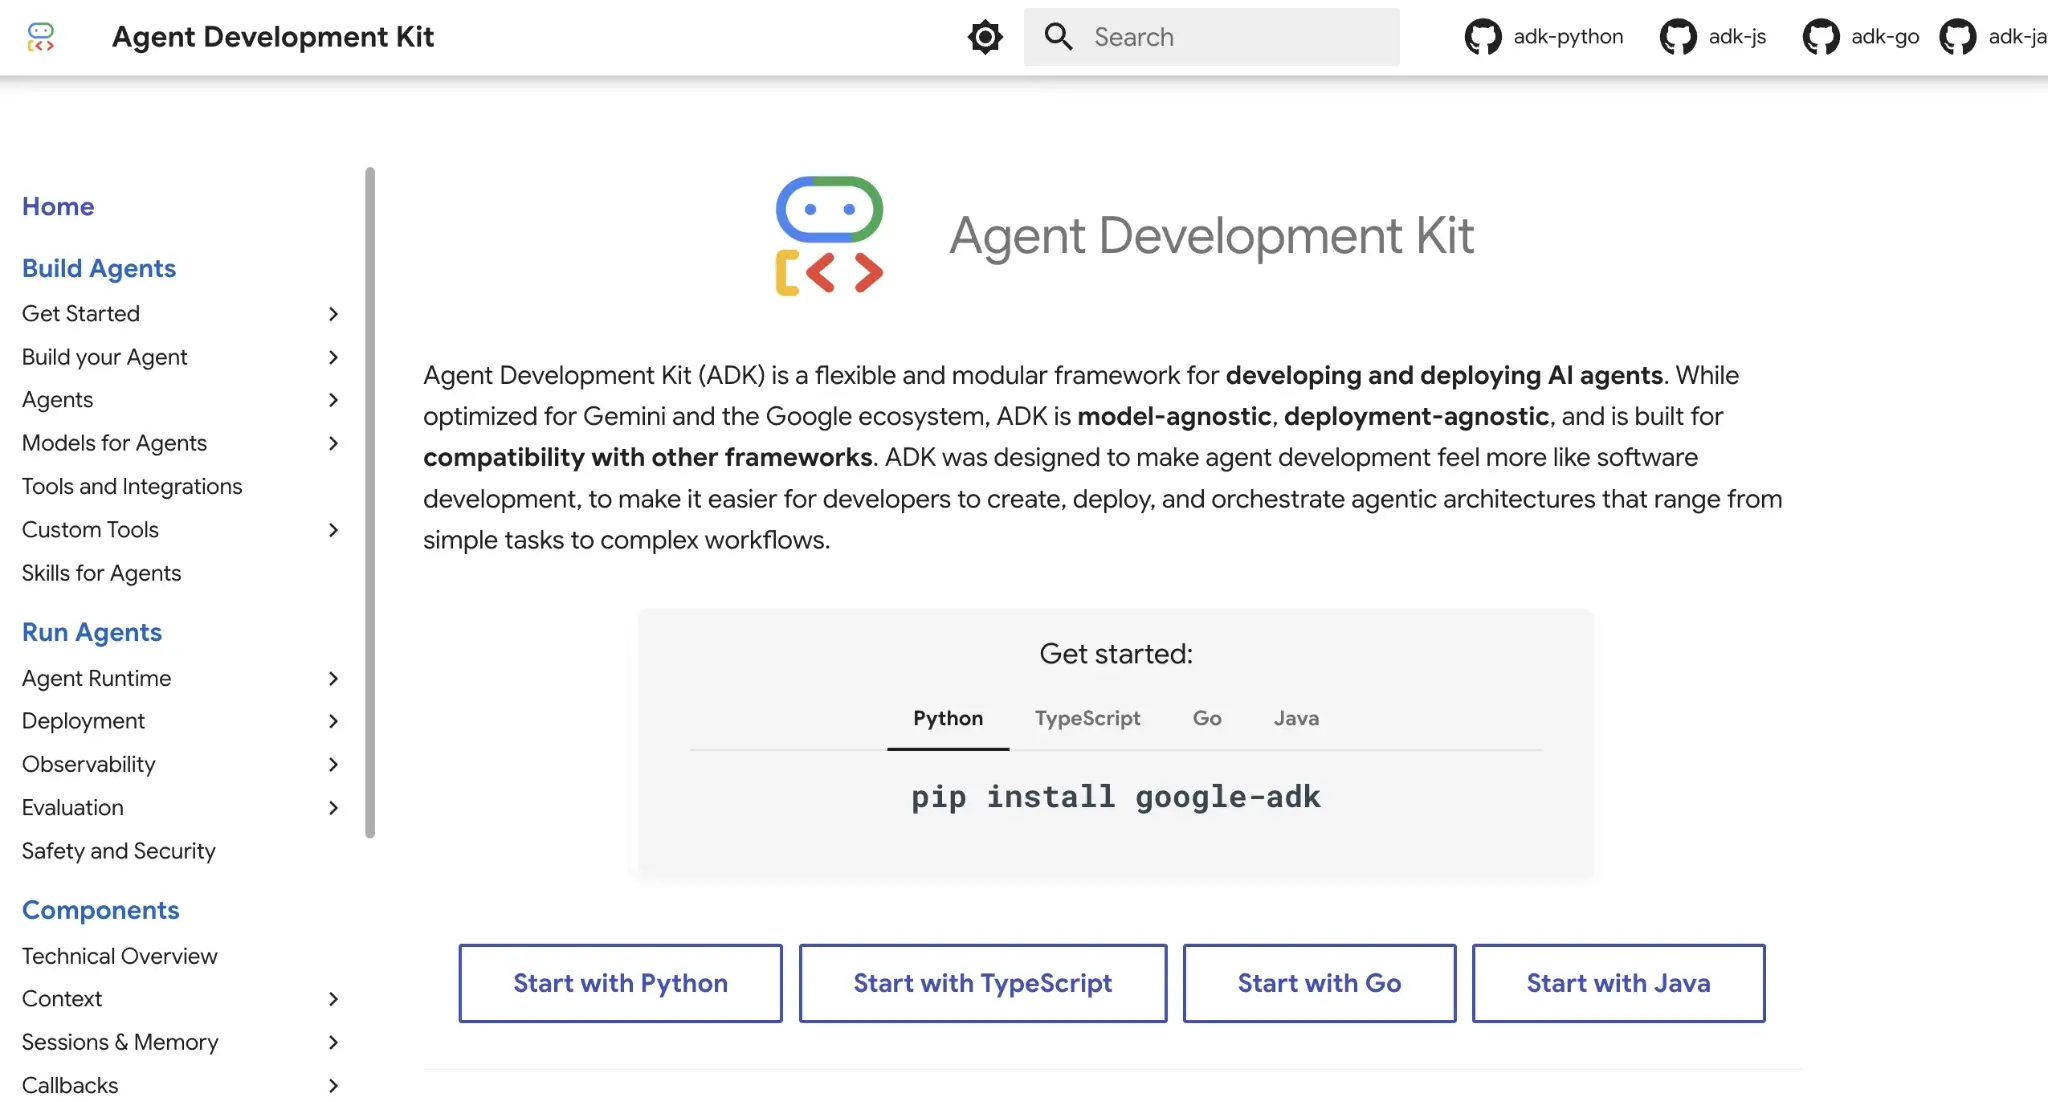
Task: Open the adk-java GitHub repository icon
Action: [1957, 37]
